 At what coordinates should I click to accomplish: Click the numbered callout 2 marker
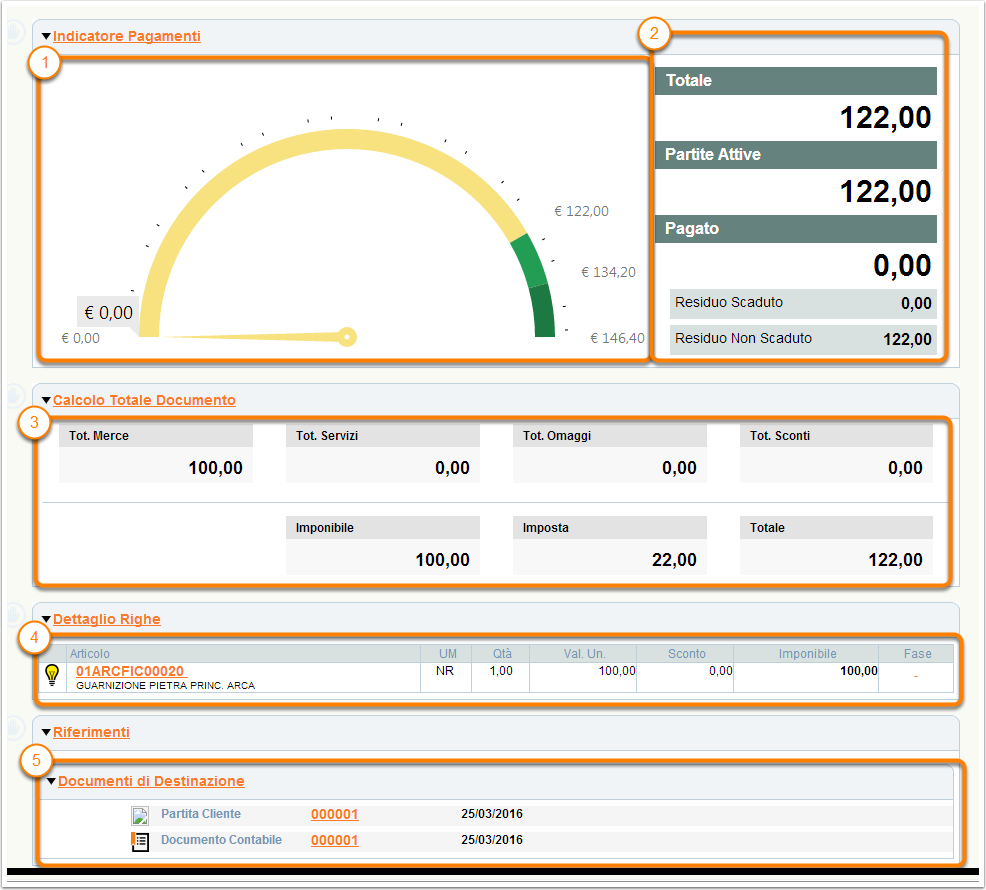coord(653,34)
